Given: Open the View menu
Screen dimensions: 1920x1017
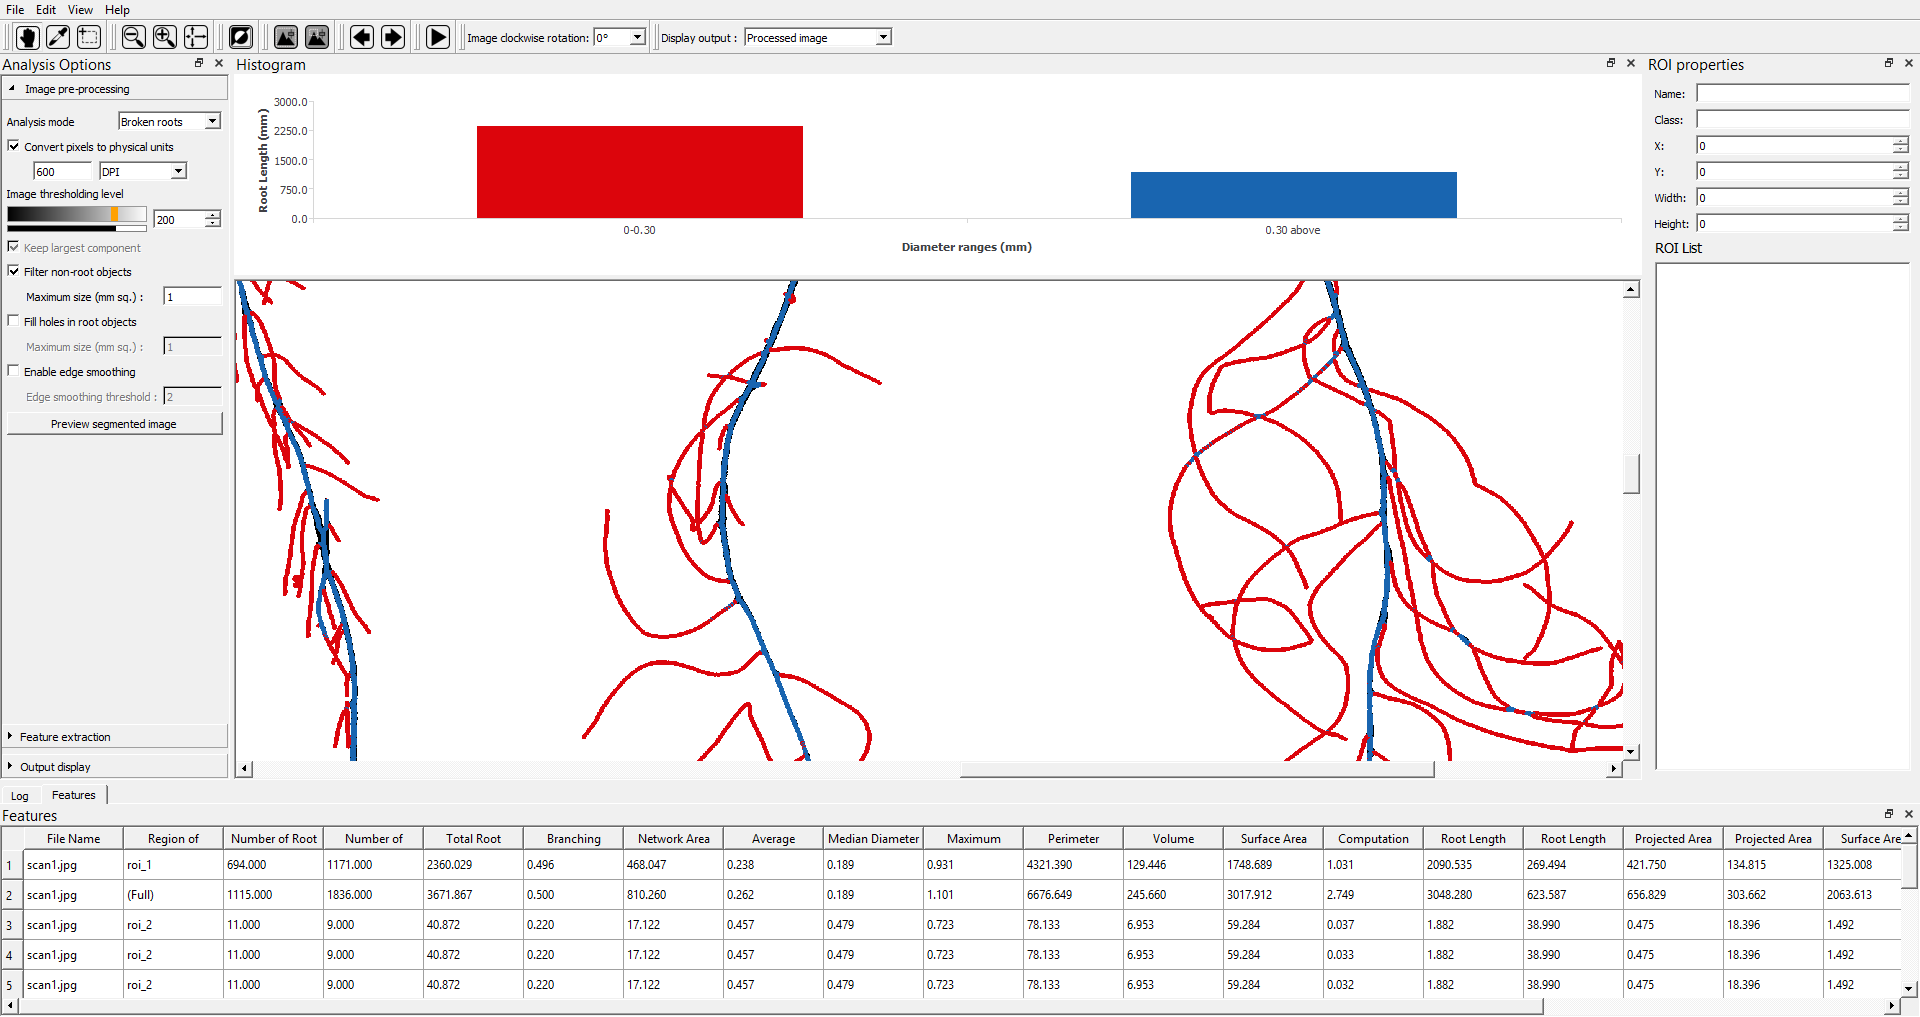Looking at the screenshot, I should [x=80, y=10].
